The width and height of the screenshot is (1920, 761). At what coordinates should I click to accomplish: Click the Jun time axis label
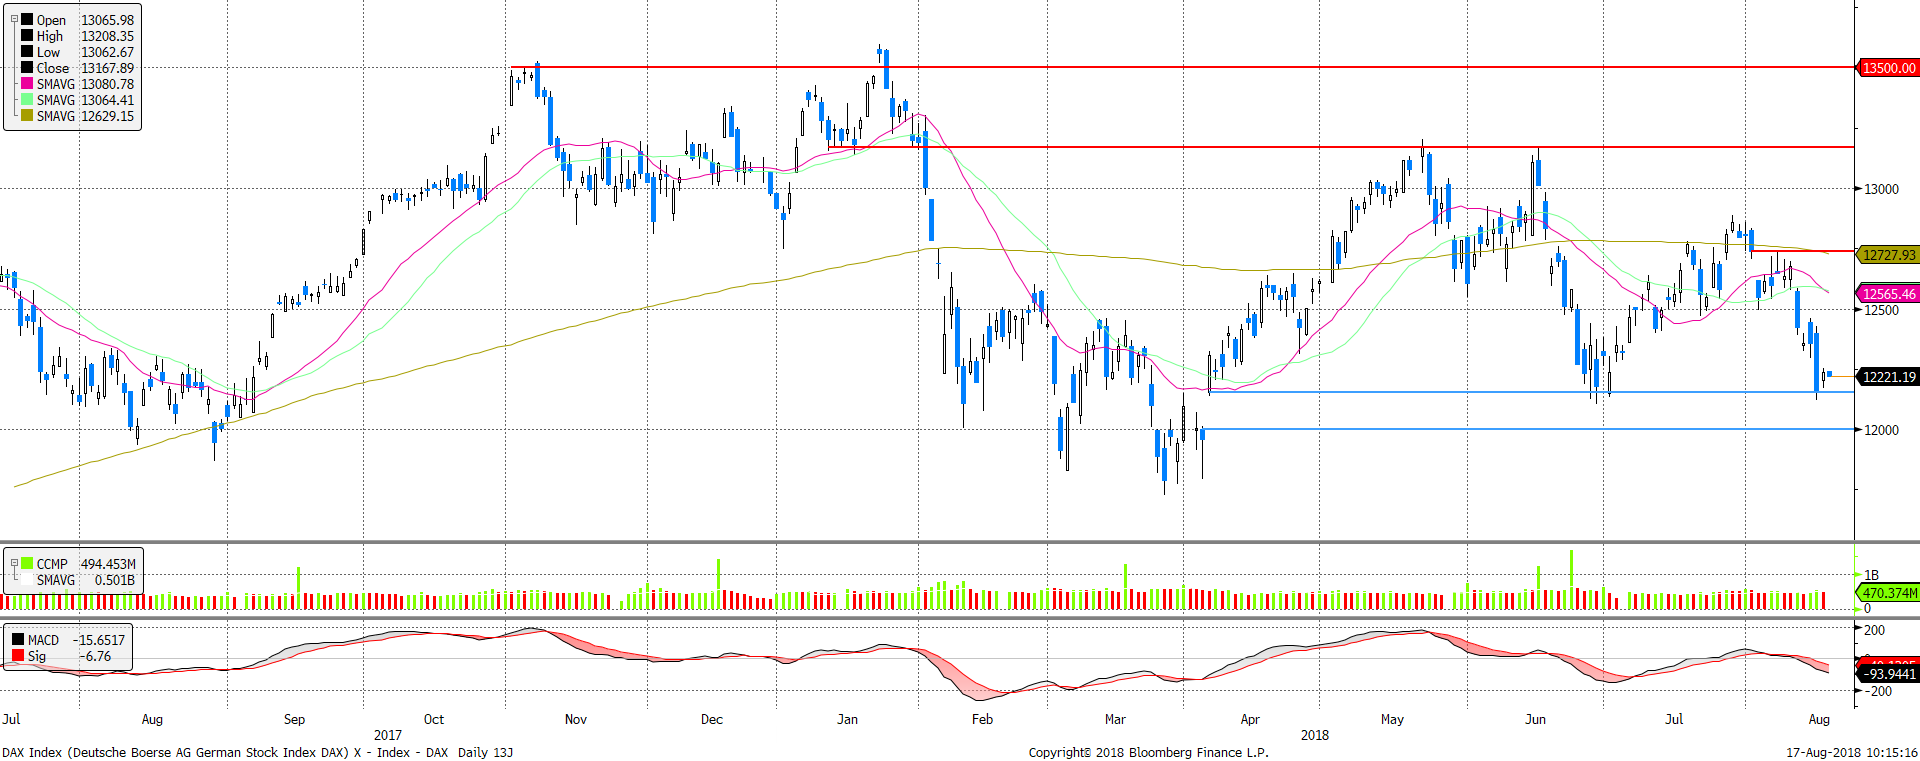[x=1536, y=719]
